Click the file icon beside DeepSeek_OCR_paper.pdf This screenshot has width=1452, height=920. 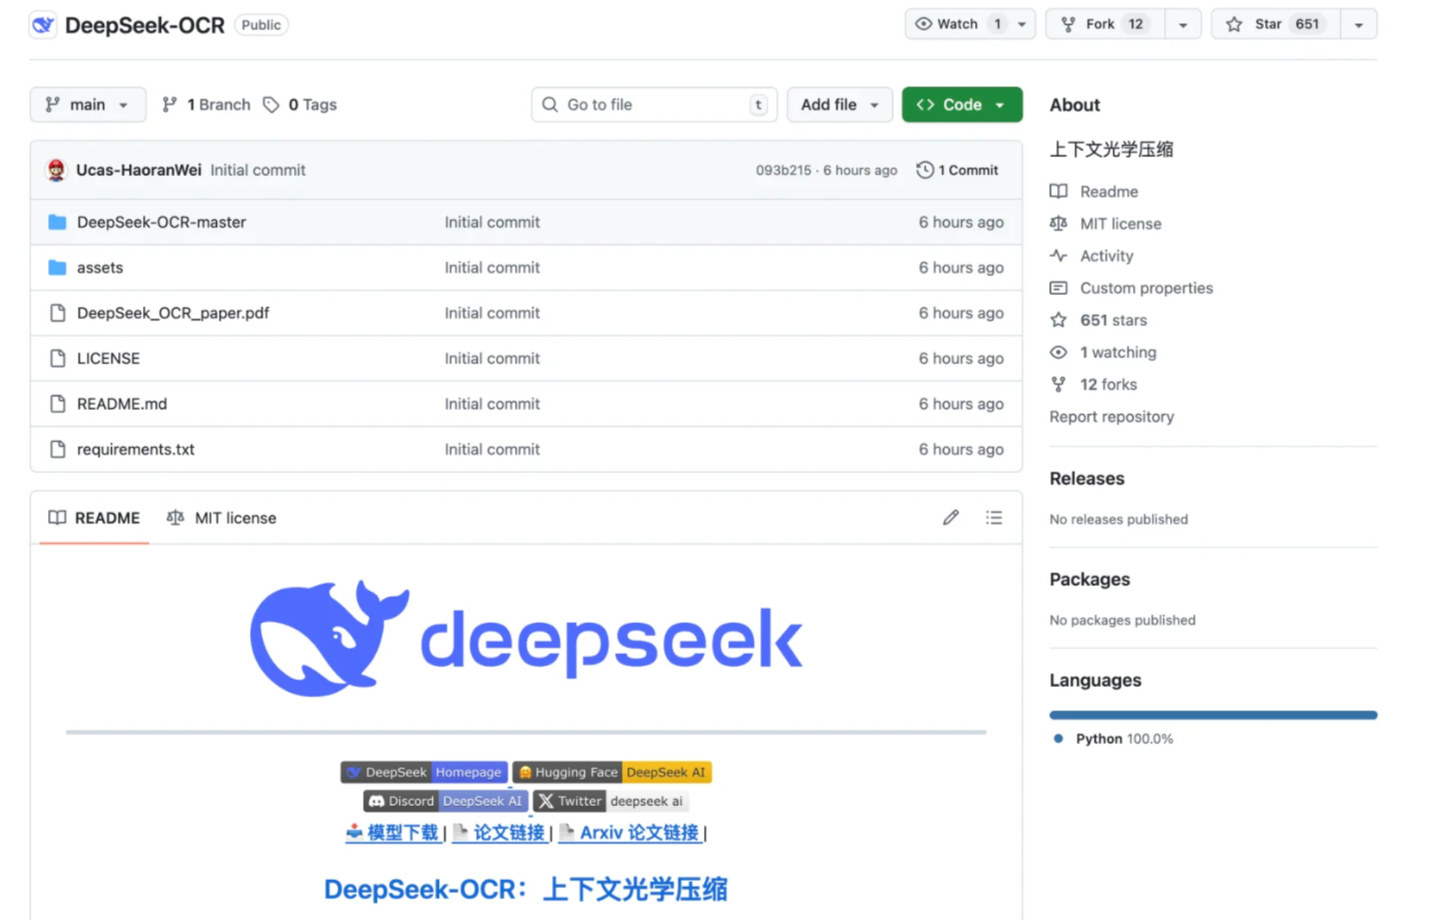point(57,313)
